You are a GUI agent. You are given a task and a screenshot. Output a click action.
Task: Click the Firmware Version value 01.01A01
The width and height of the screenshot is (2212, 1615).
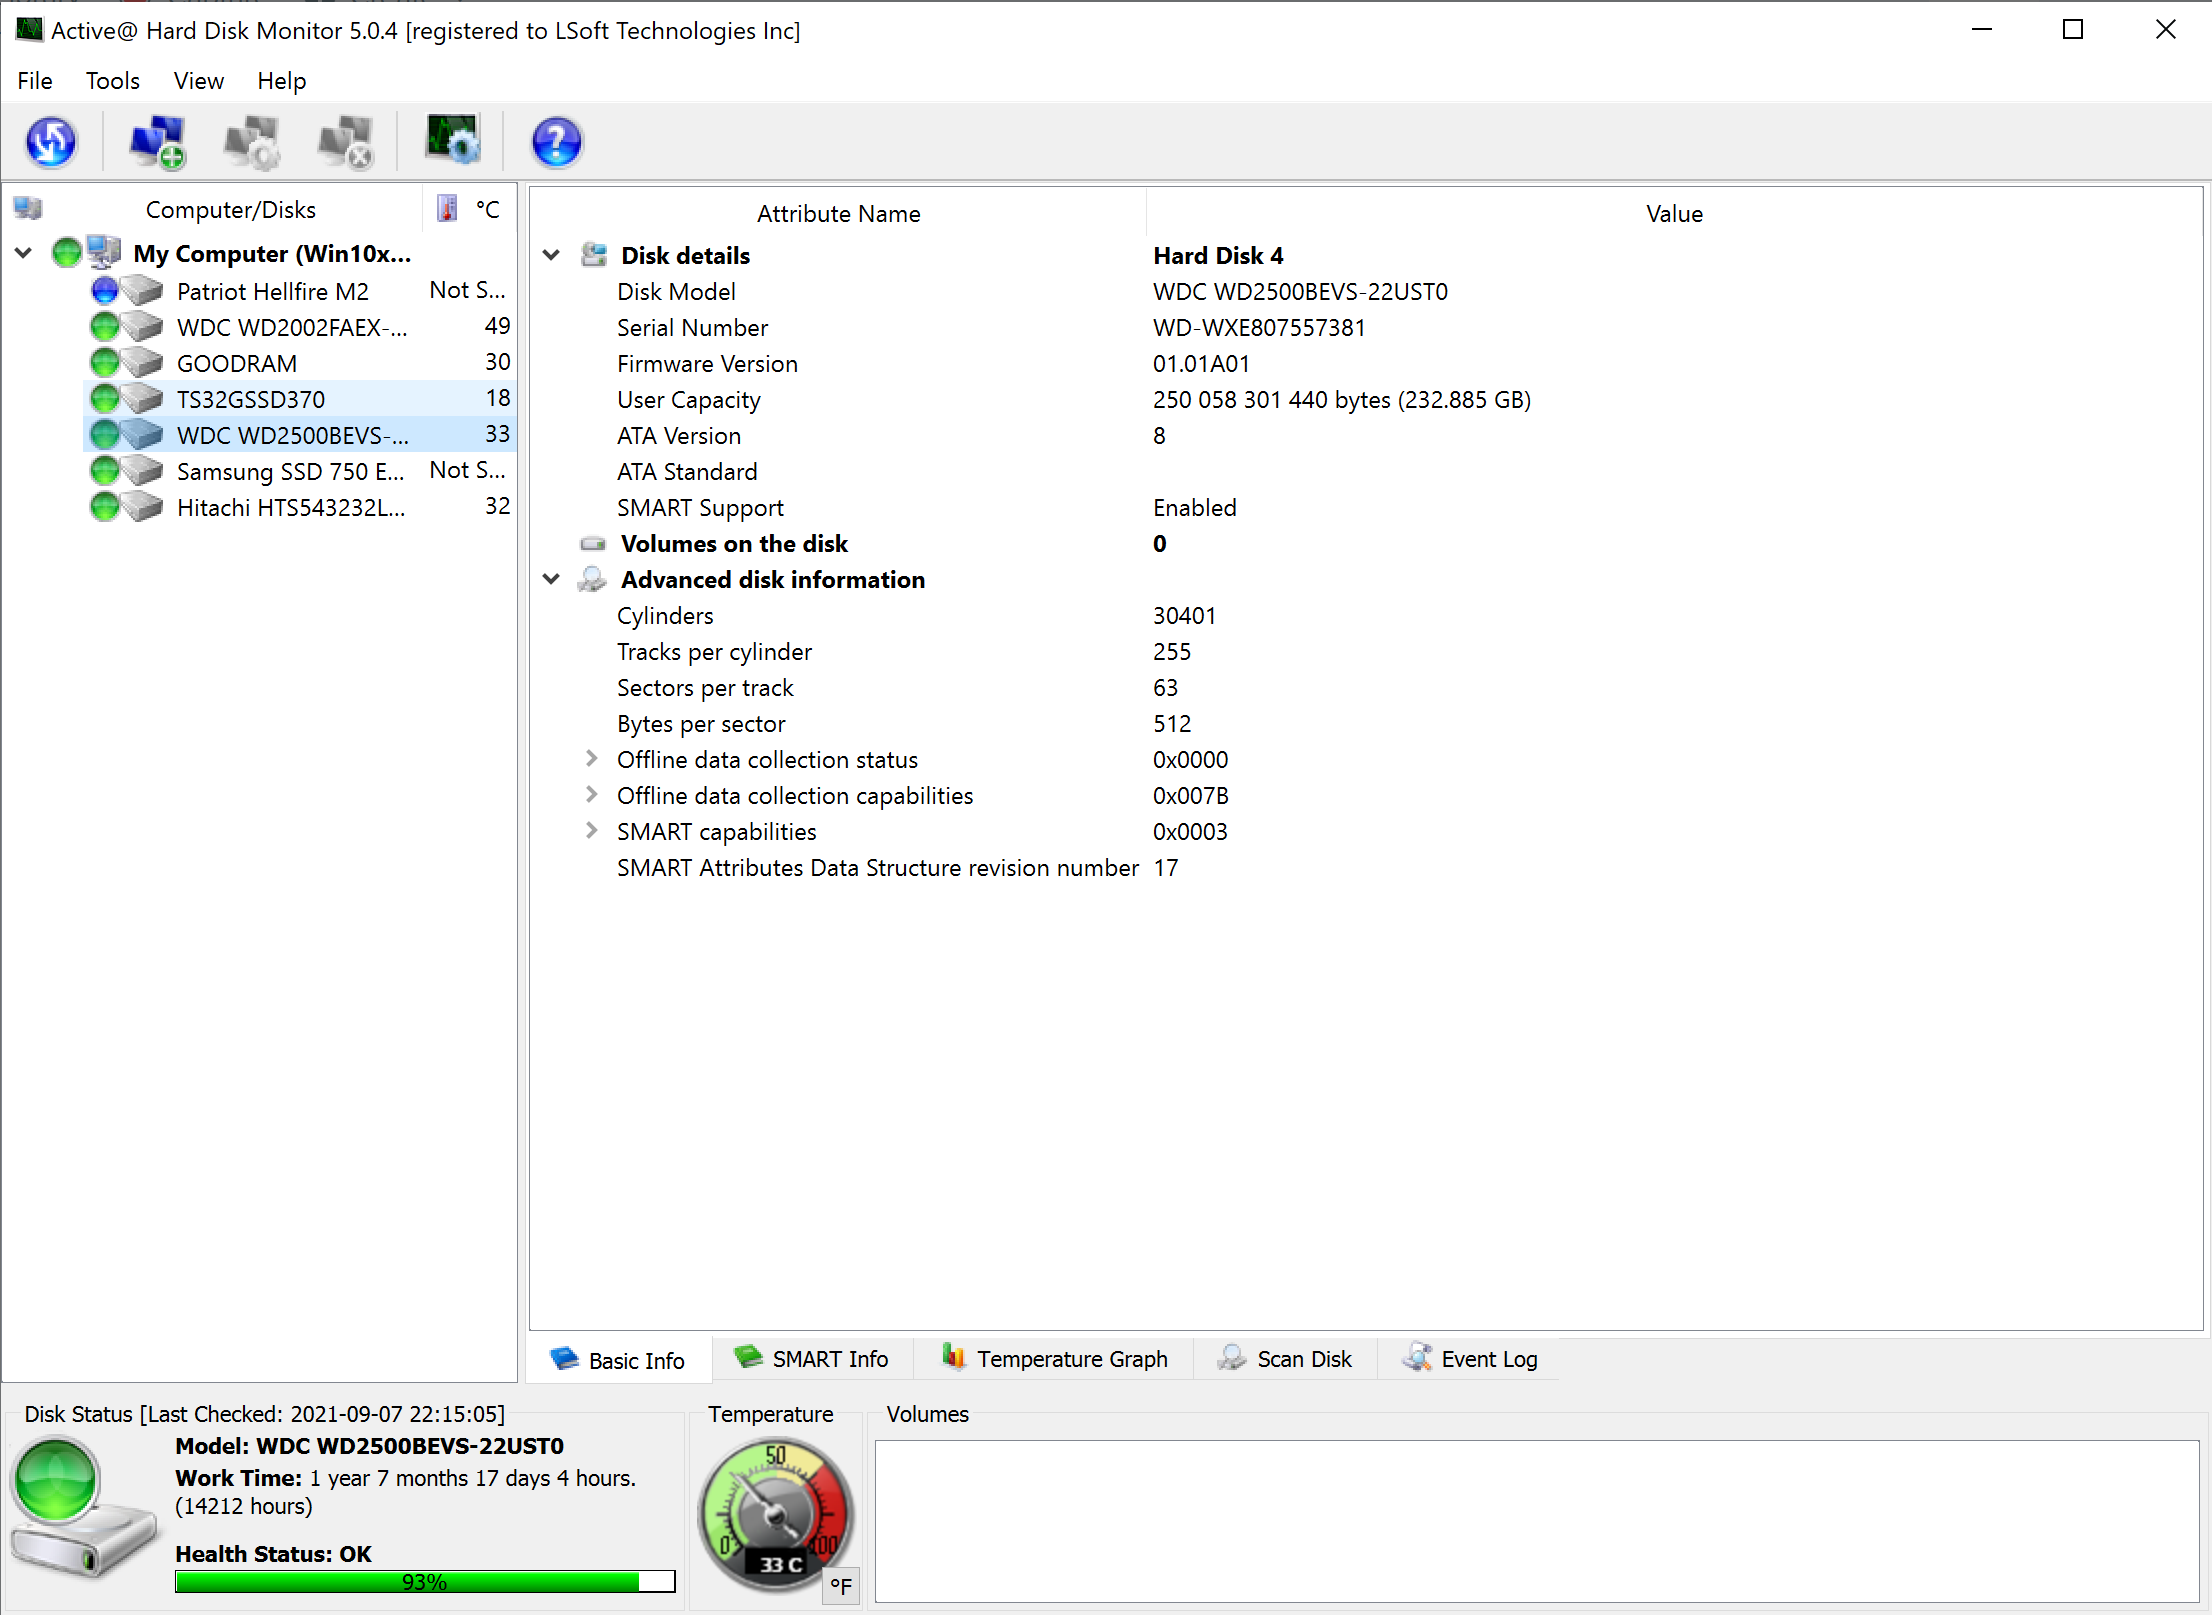[1201, 363]
